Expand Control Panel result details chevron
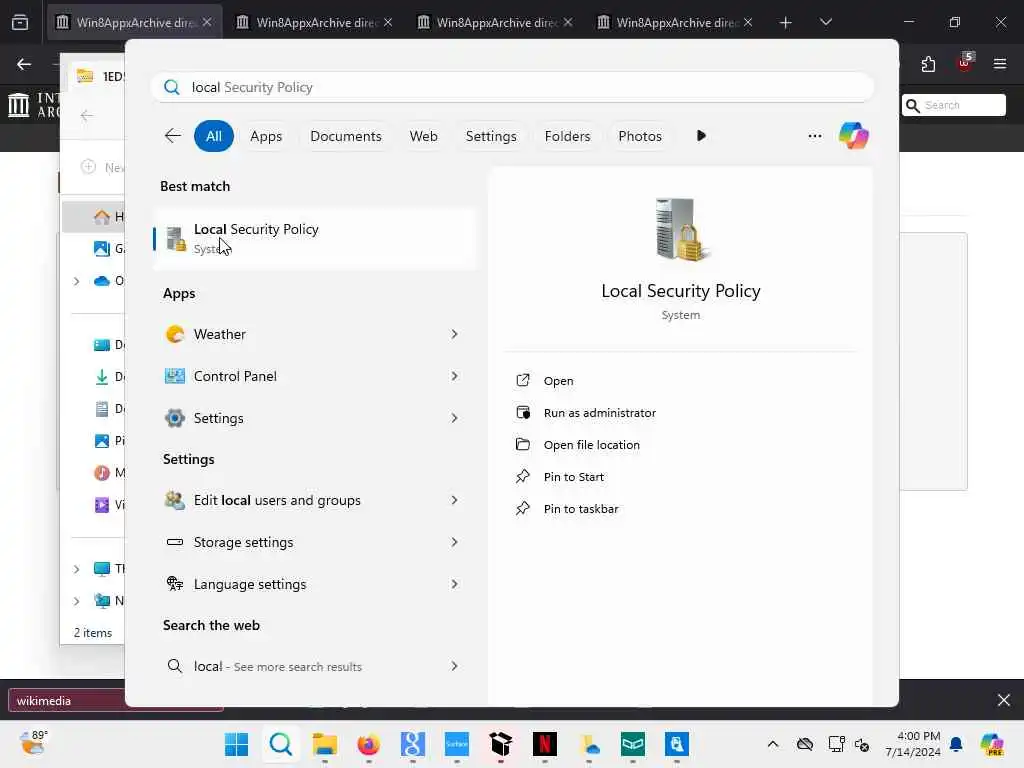The width and height of the screenshot is (1024, 768). click(455, 376)
